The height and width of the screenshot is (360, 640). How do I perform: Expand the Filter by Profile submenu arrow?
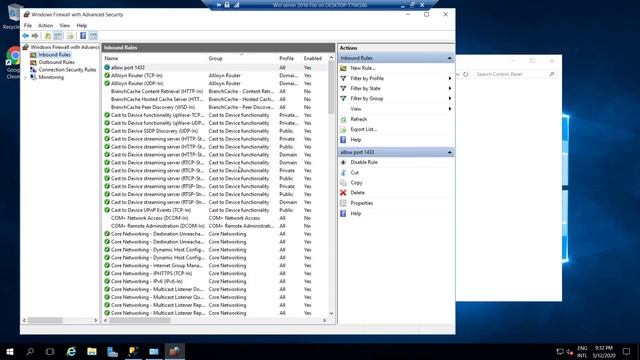click(450, 78)
